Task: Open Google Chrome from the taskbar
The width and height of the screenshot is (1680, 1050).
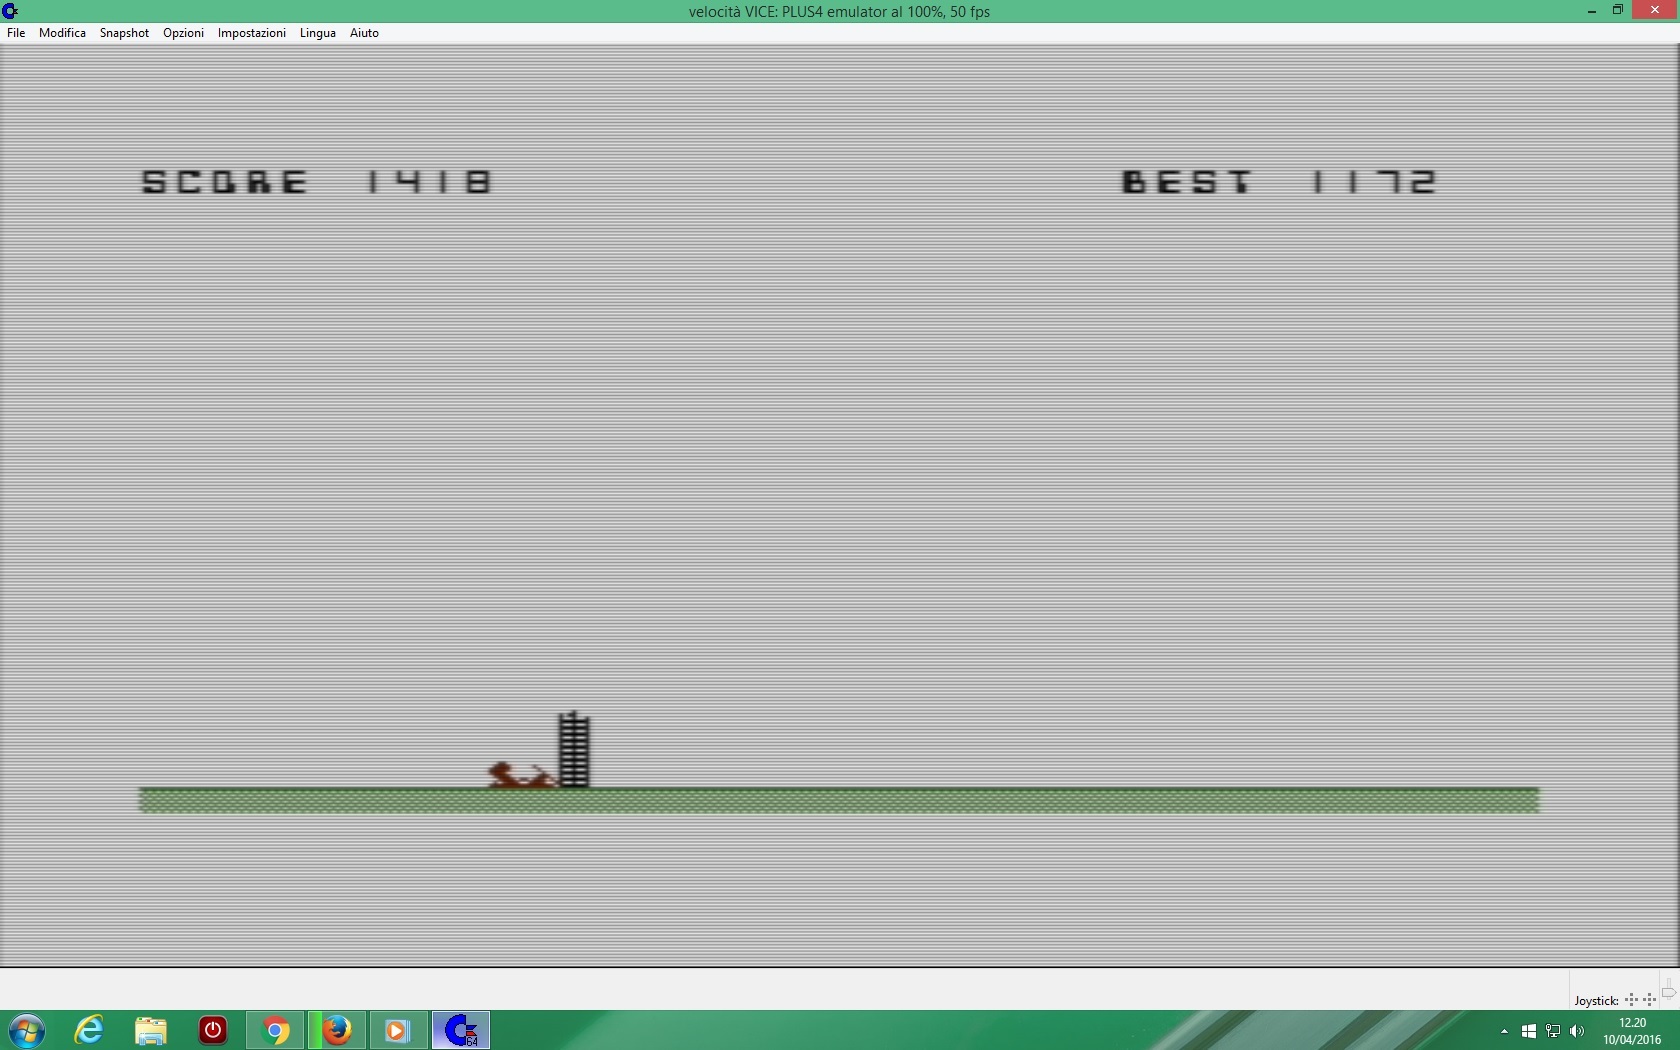Action: coord(275,1030)
